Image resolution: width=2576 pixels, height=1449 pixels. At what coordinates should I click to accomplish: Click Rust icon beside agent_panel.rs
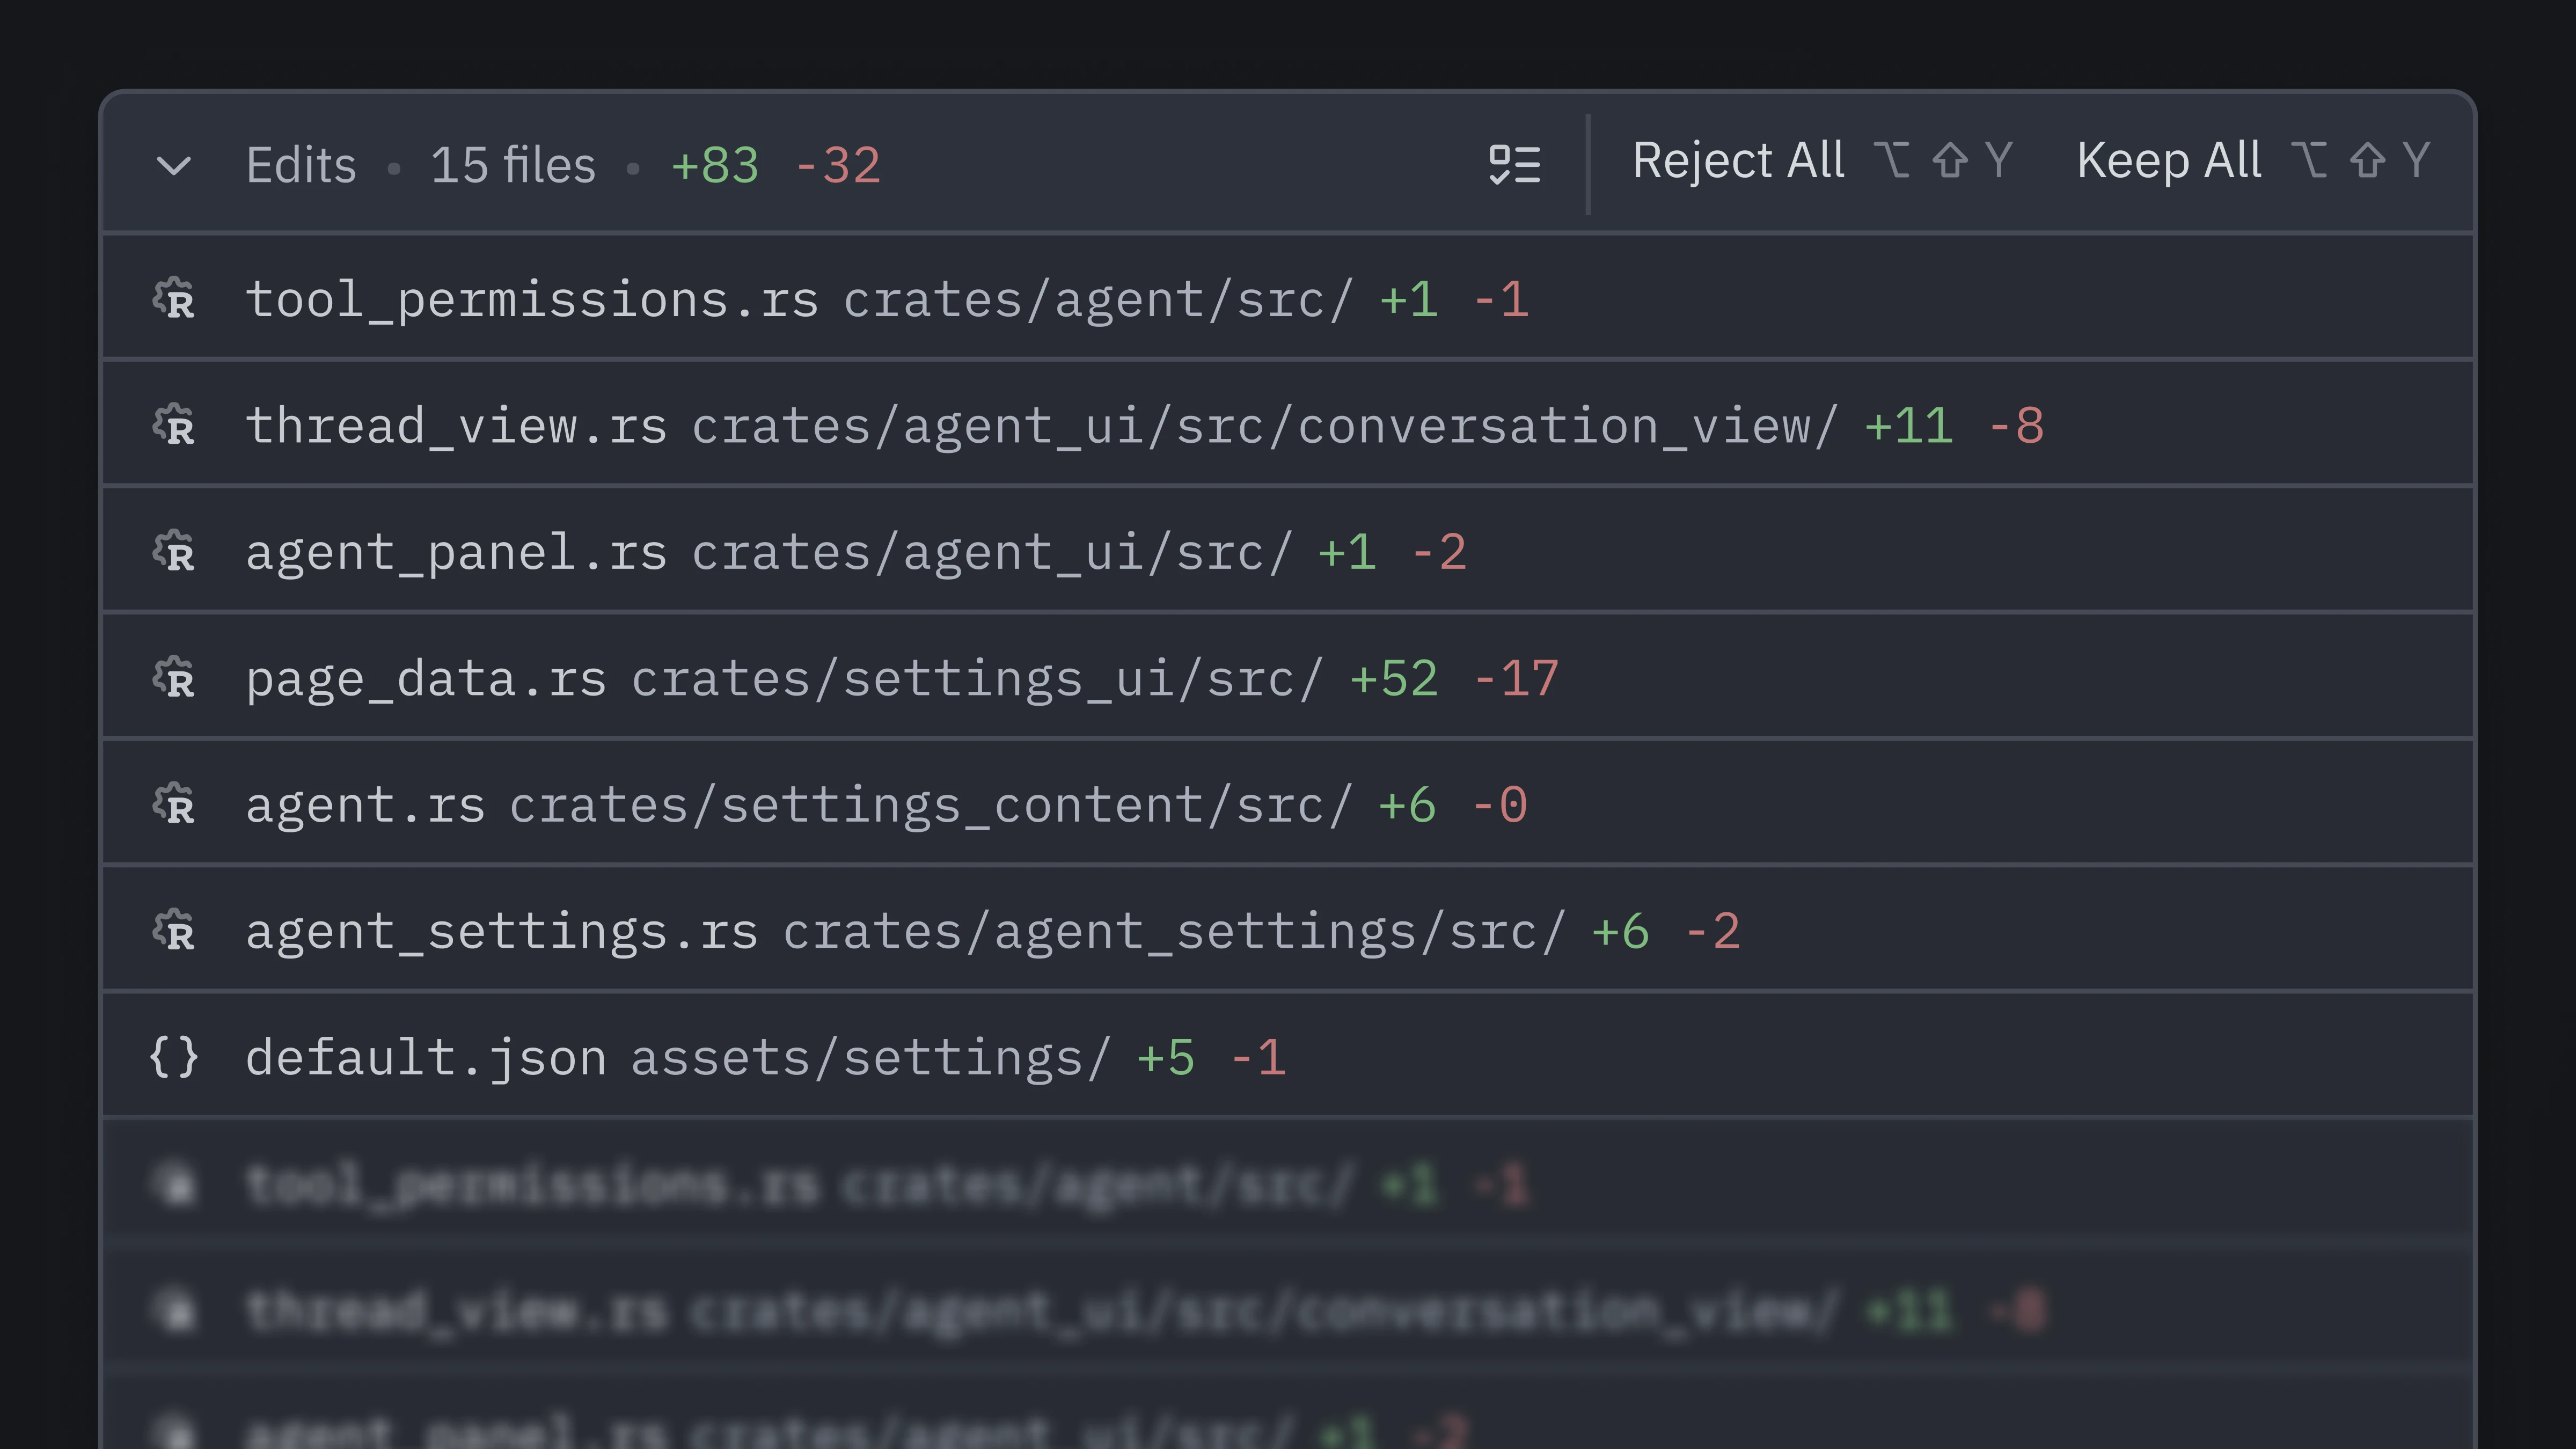click(175, 552)
